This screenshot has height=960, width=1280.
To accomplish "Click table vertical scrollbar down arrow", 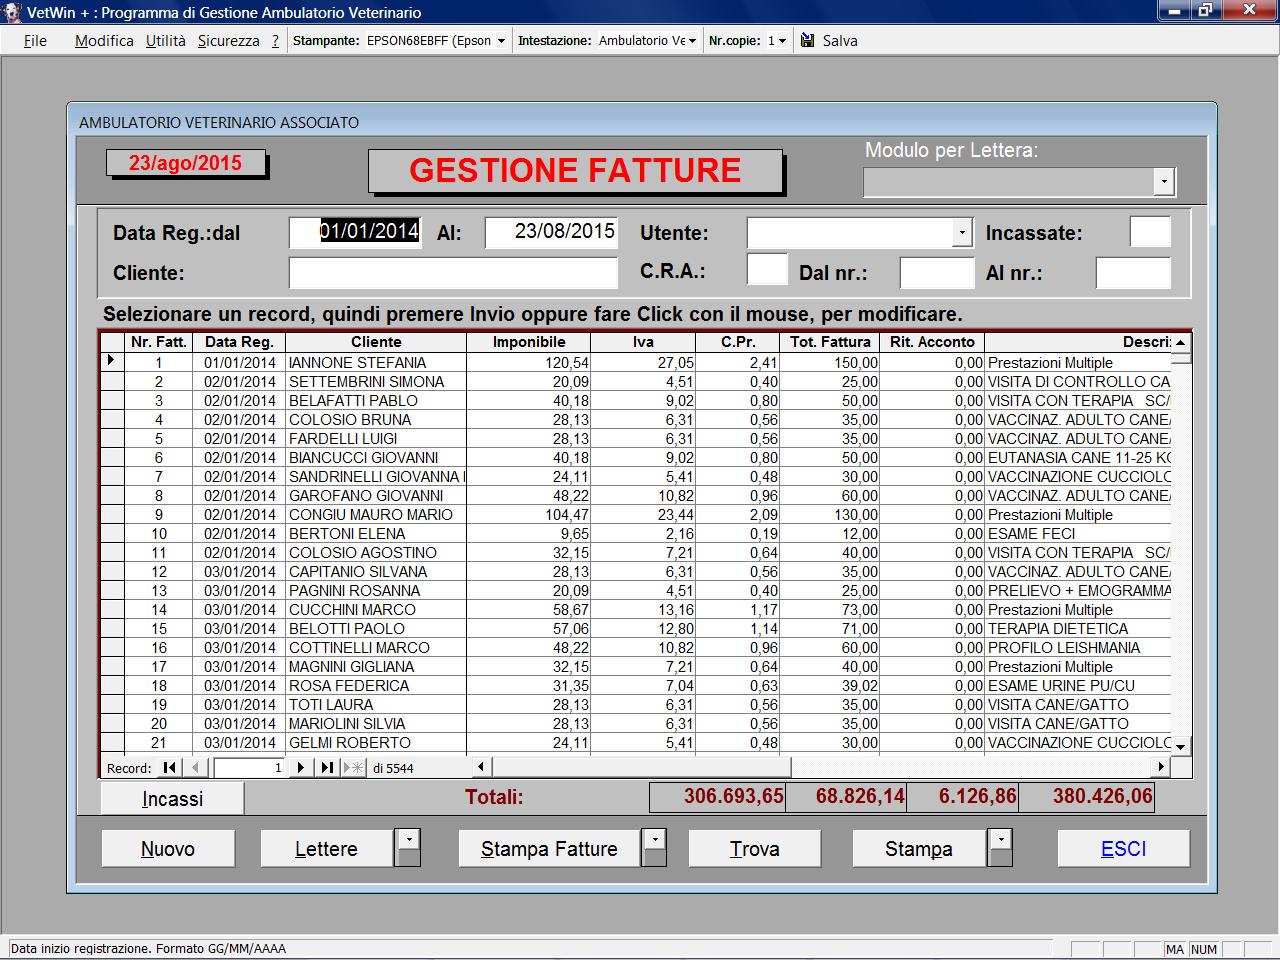I will tap(1181, 746).
